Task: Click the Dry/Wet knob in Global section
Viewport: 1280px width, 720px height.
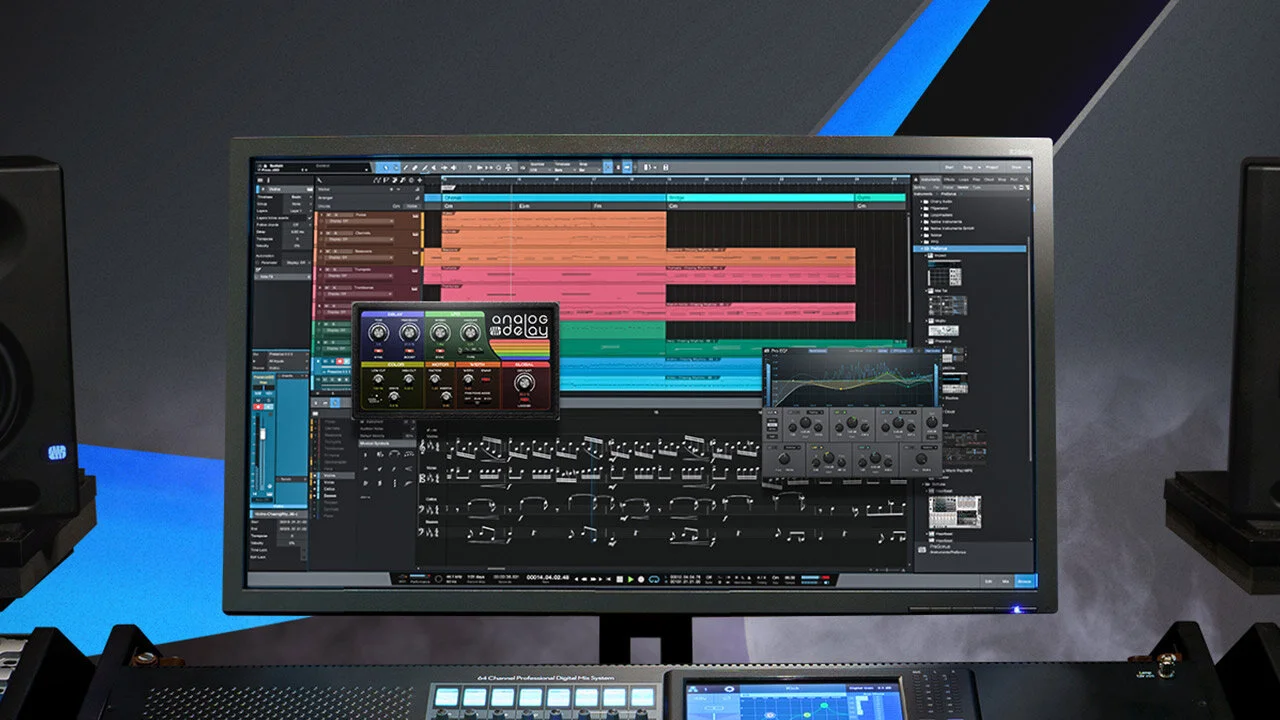Action: tap(524, 383)
